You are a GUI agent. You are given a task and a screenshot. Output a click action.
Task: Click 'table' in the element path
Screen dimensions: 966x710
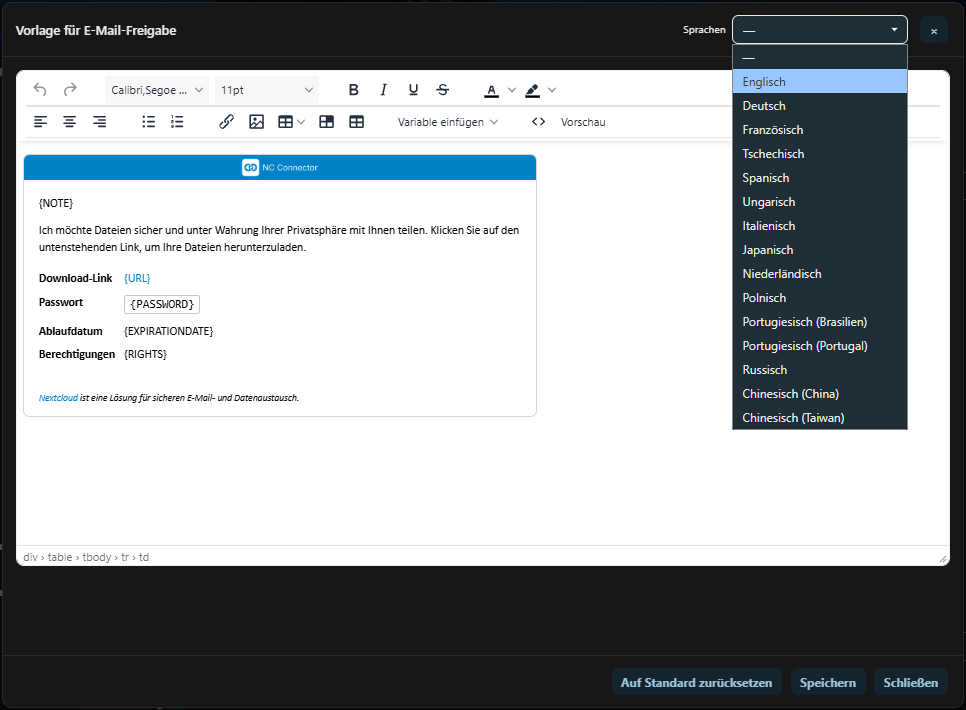pos(60,557)
